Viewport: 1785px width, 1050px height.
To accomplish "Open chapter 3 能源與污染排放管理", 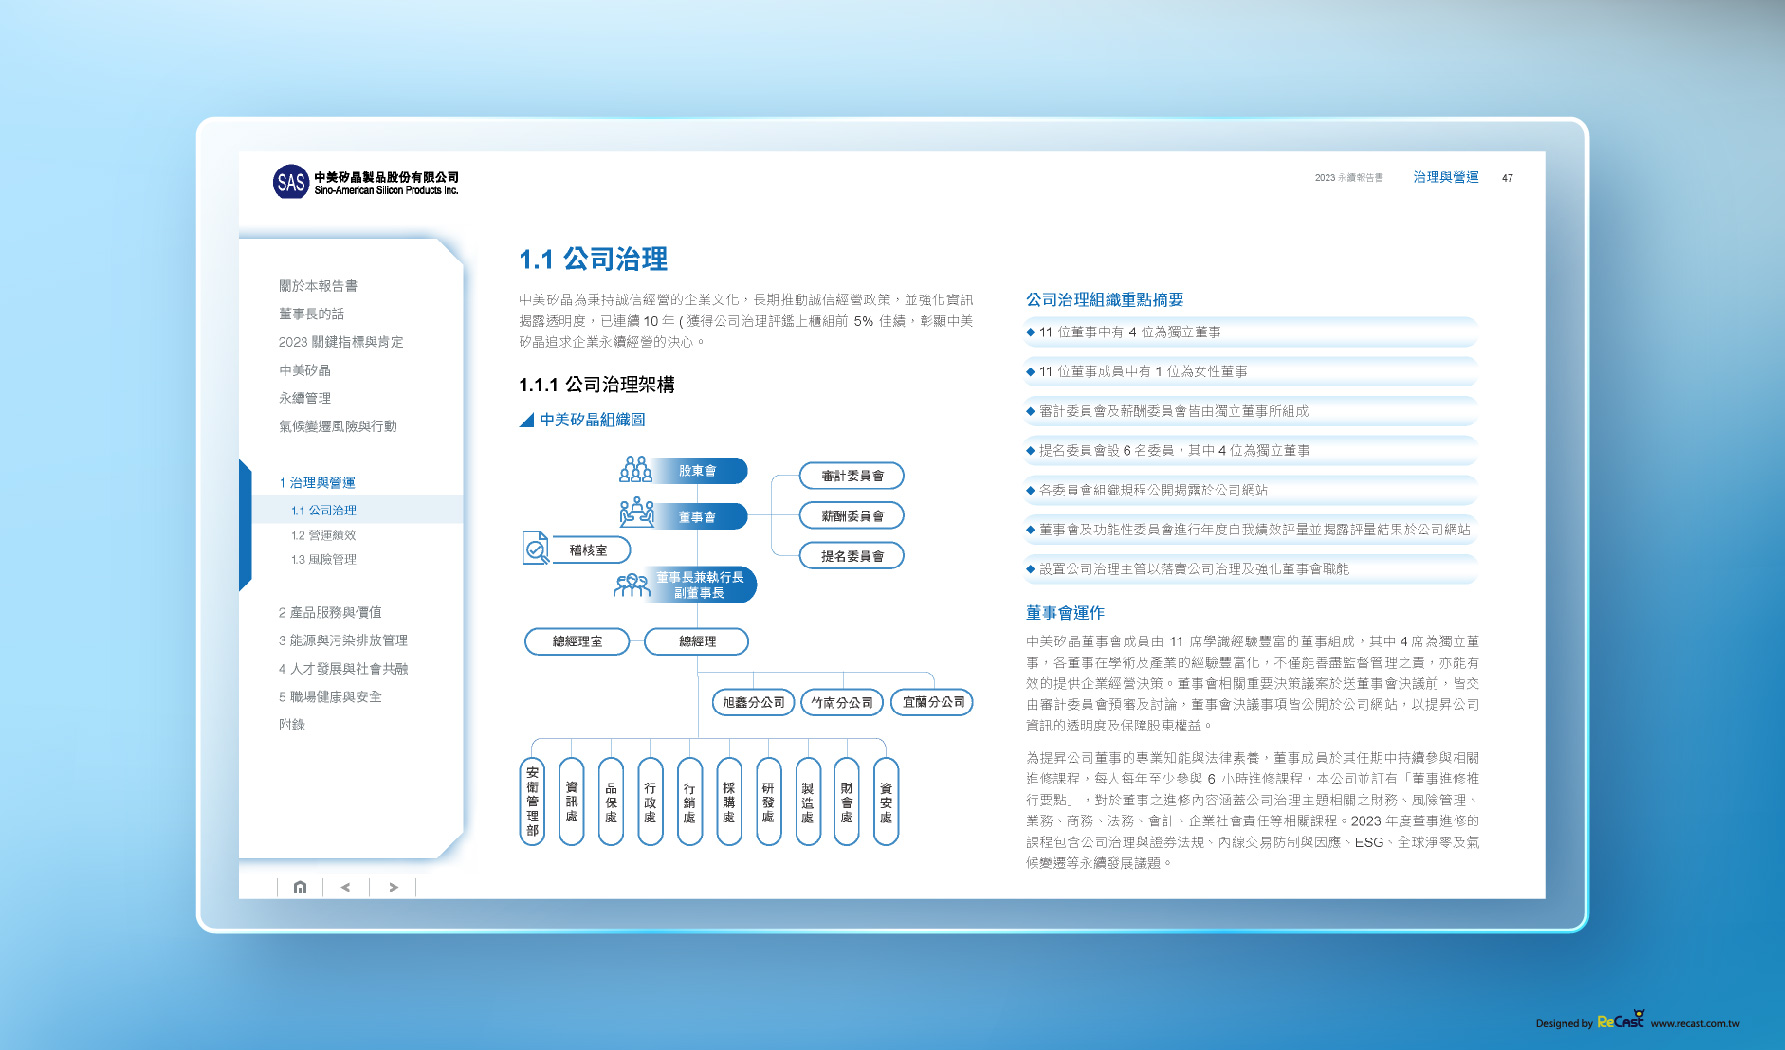I will (343, 640).
